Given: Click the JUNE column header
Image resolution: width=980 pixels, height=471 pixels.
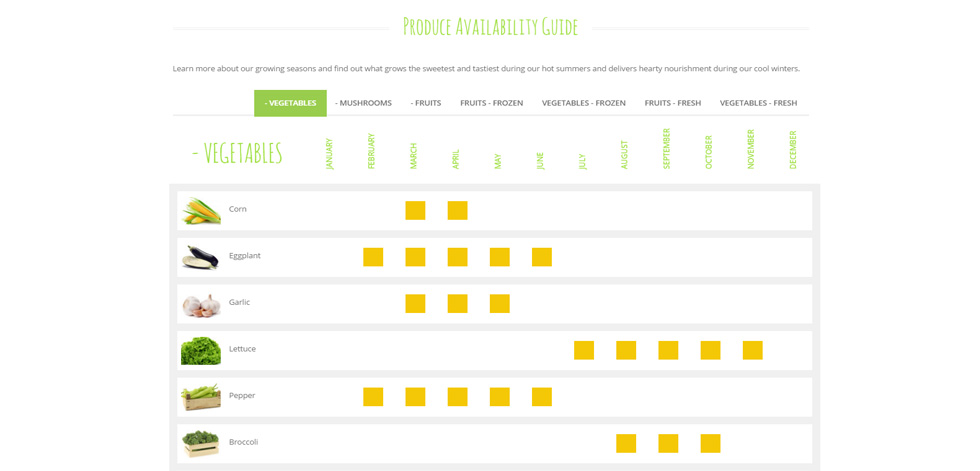Looking at the screenshot, I should [540, 161].
